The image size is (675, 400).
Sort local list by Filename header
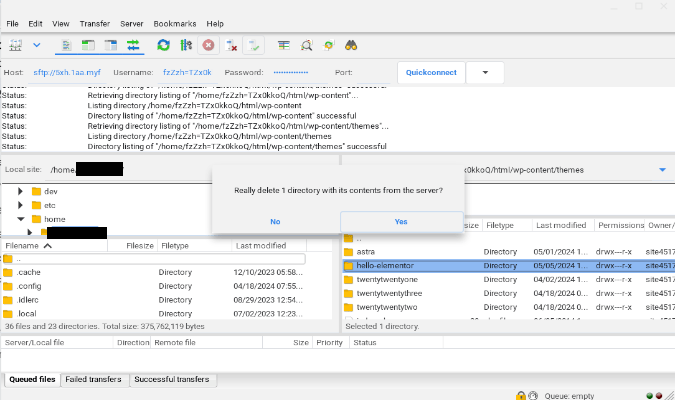pyautogui.click(x=54, y=246)
